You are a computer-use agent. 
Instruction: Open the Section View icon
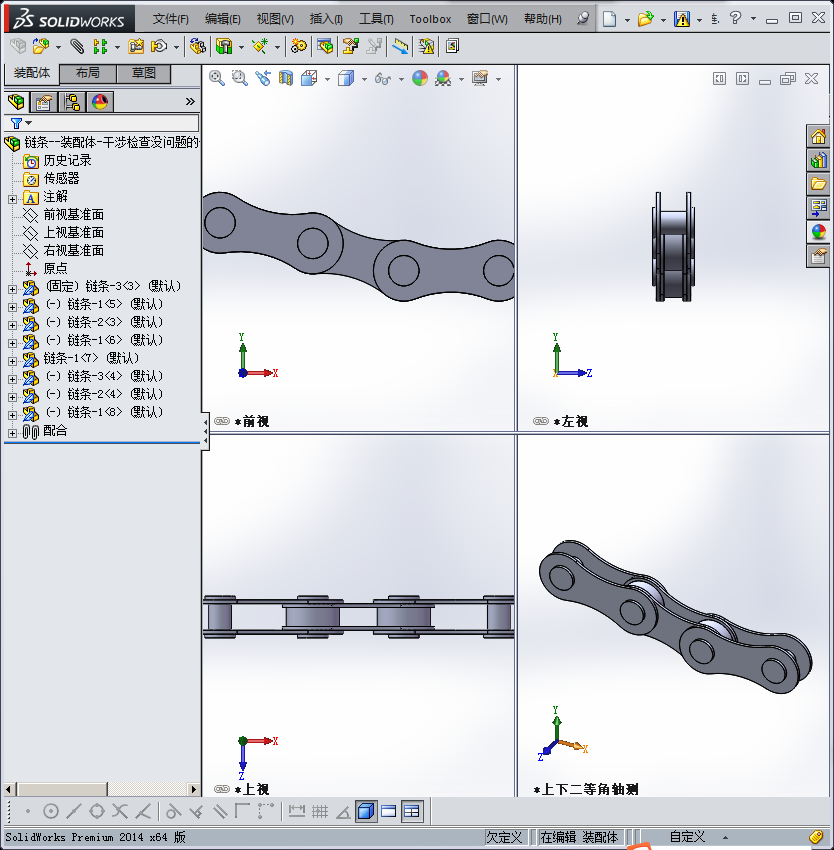[286, 79]
